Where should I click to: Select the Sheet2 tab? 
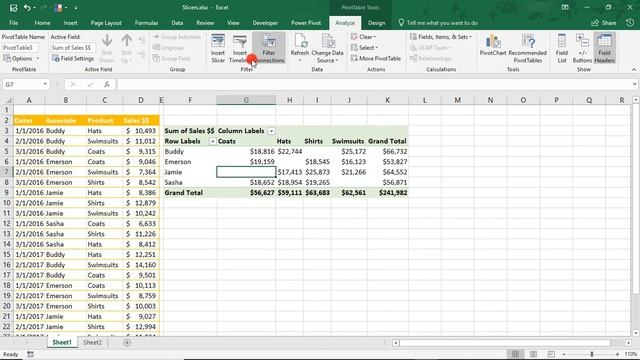93,342
